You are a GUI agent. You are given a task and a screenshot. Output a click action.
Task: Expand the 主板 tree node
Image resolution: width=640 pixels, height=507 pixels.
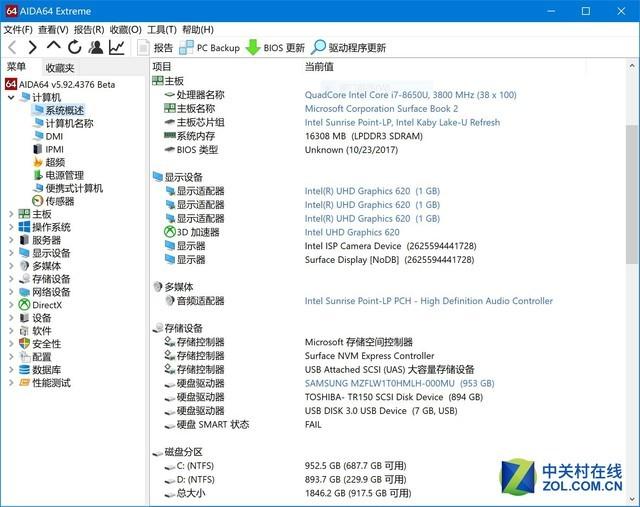pos(11,214)
